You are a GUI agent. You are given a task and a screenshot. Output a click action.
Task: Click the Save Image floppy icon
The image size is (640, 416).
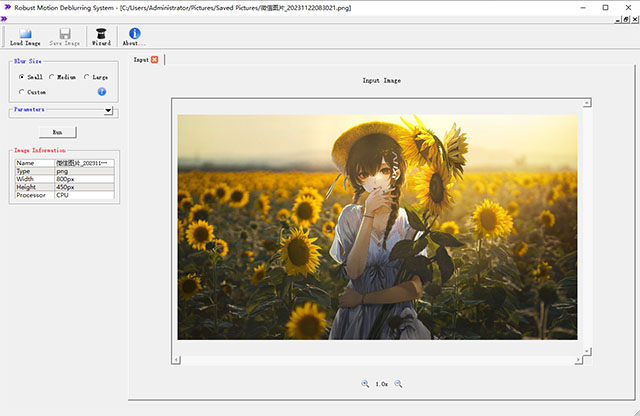[x=65, y=34]
